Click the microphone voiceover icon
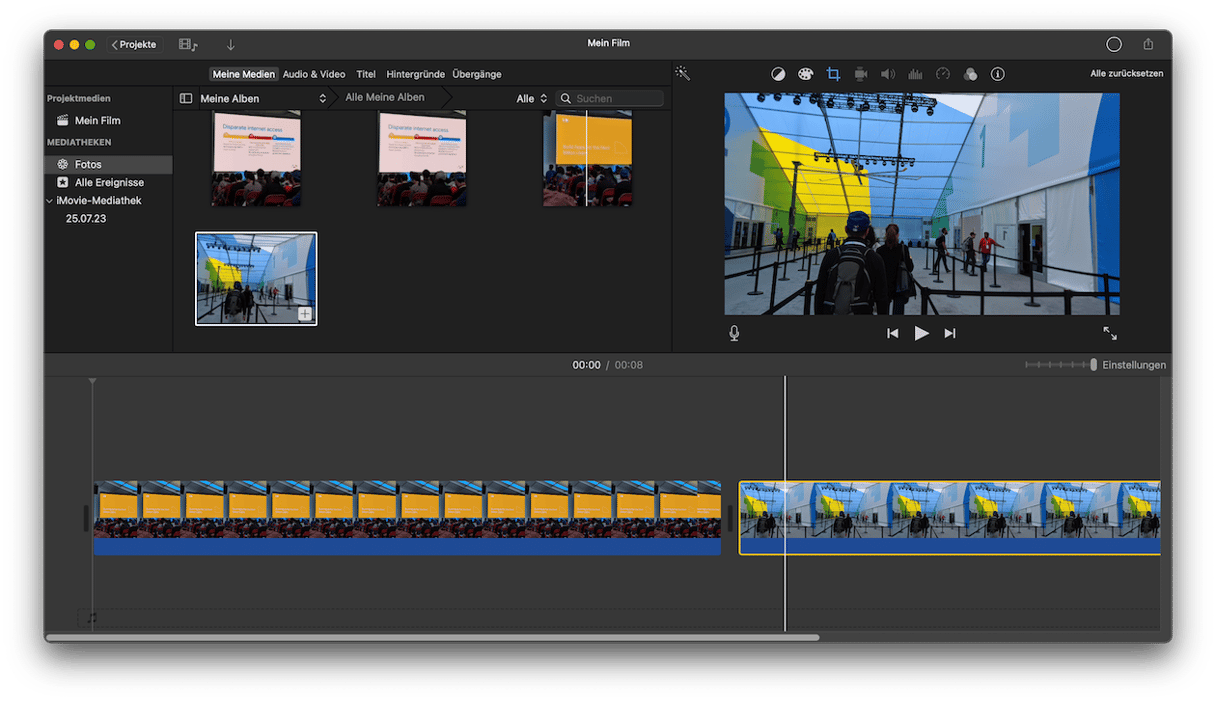 (734, 333)
